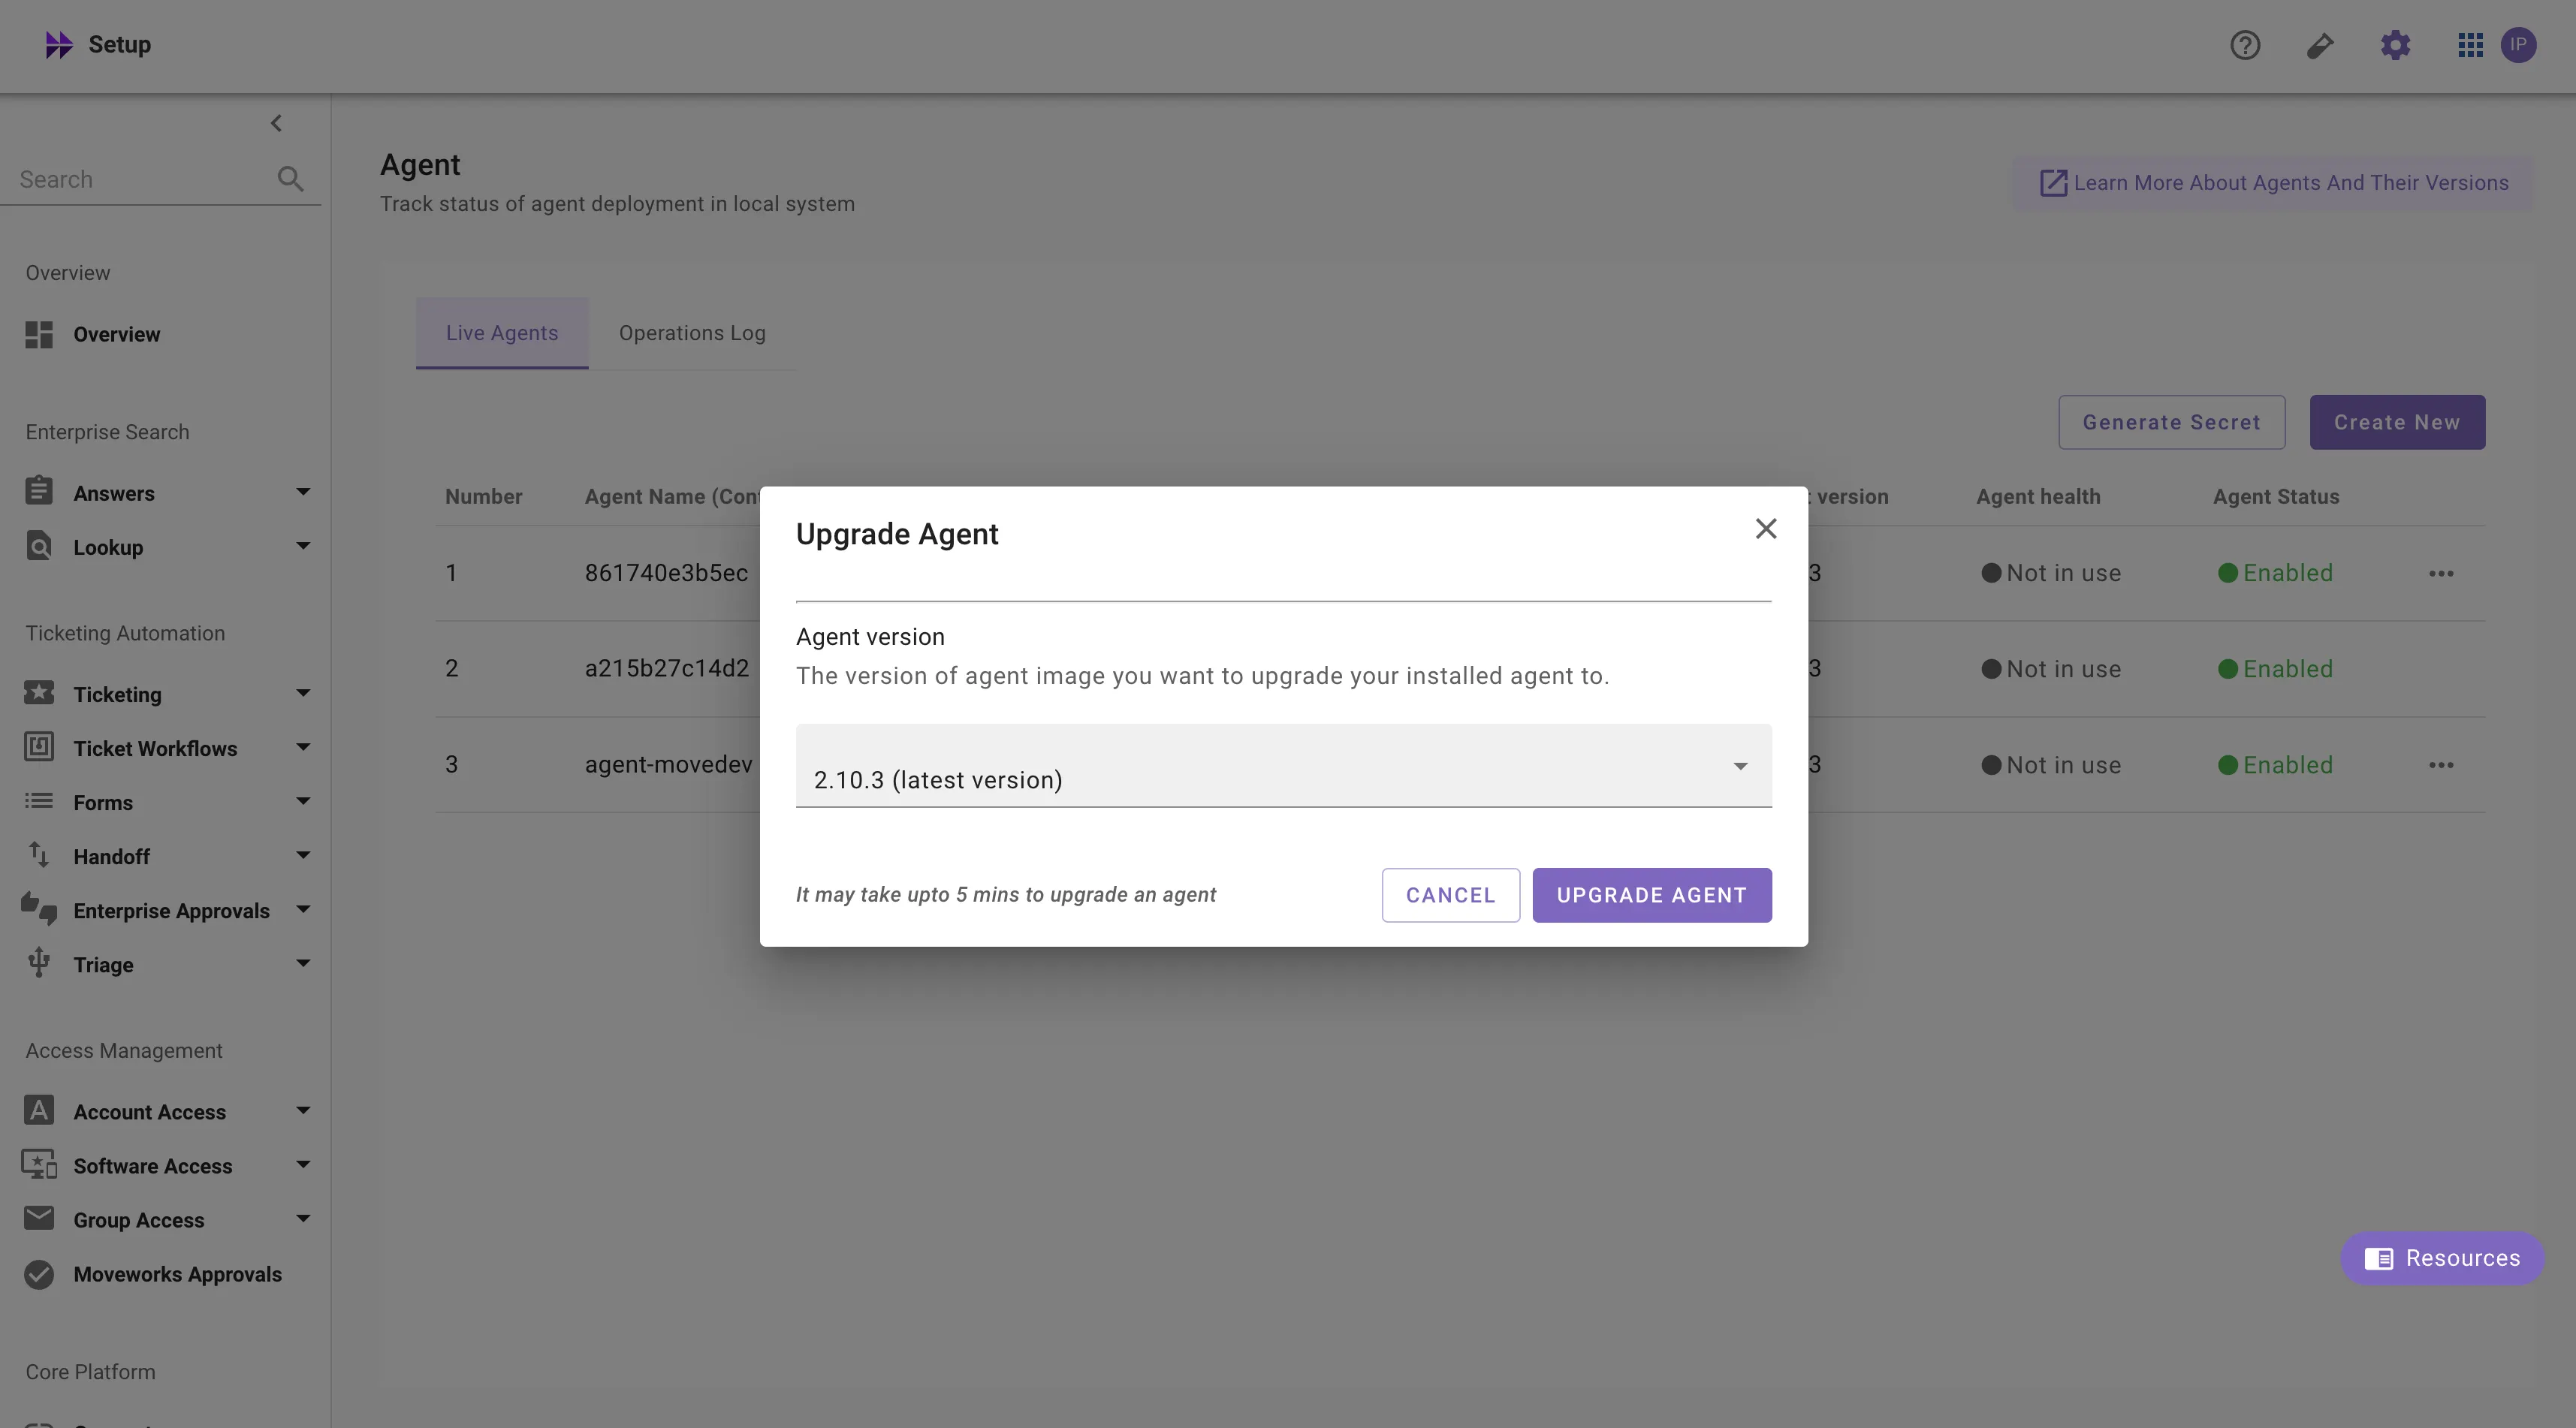2576x1428 pixels.
Task: Click the pen edit icon in header
Action: tap(2320, 45)
